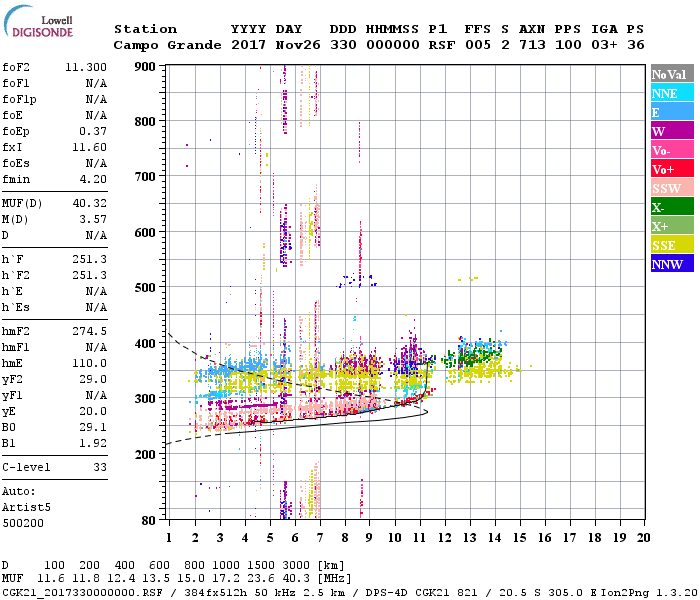
Task: Click the X+ light green legend swatch
Action: point(671,226)
